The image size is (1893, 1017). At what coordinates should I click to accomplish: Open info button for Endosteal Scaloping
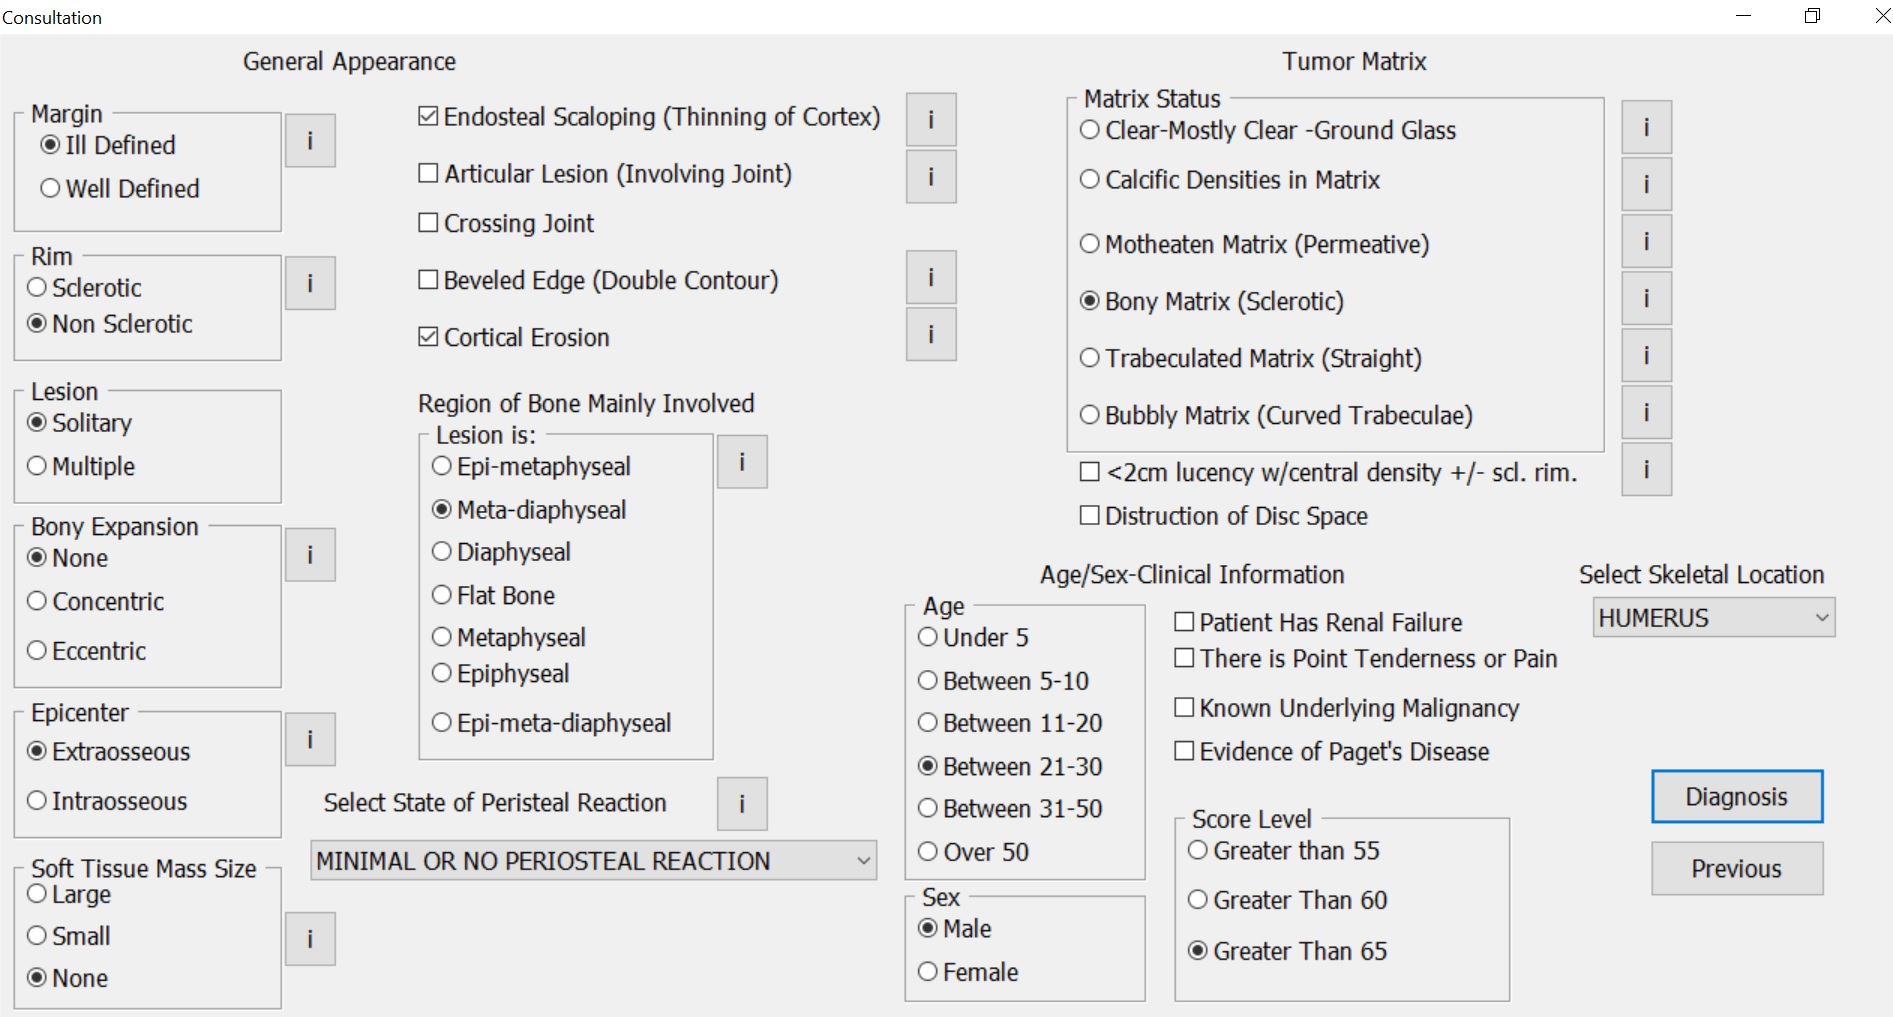click(x=931, y=120)
